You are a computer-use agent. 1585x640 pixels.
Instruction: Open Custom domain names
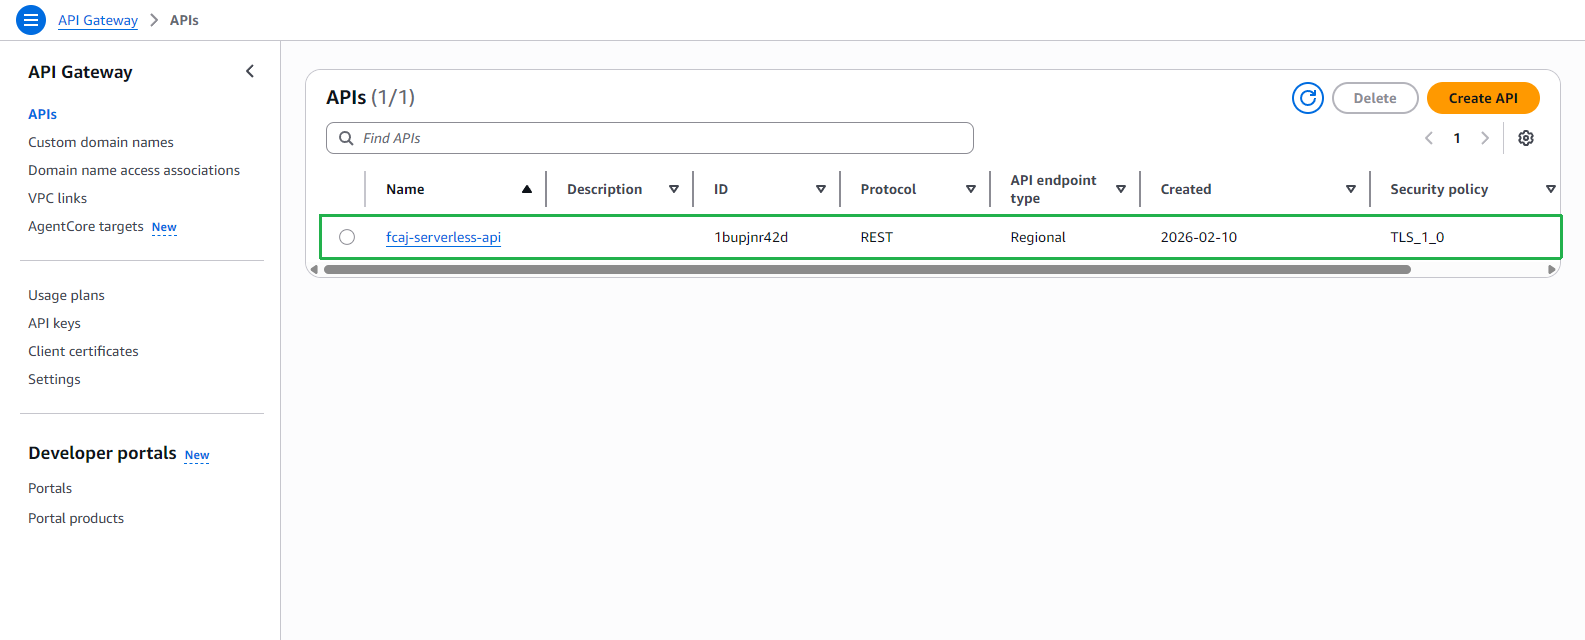point(101,142)
